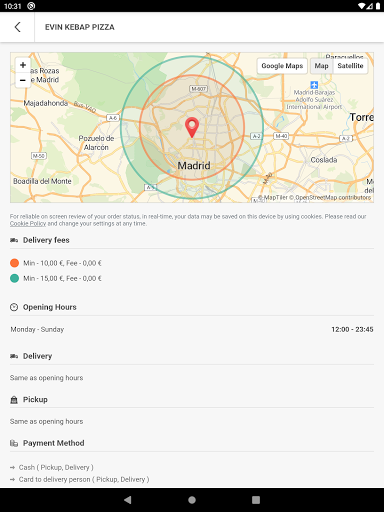The image size is (384, 512).
Task: Click Boadilla del Monte label on map
Action: [x=42, y=181]
